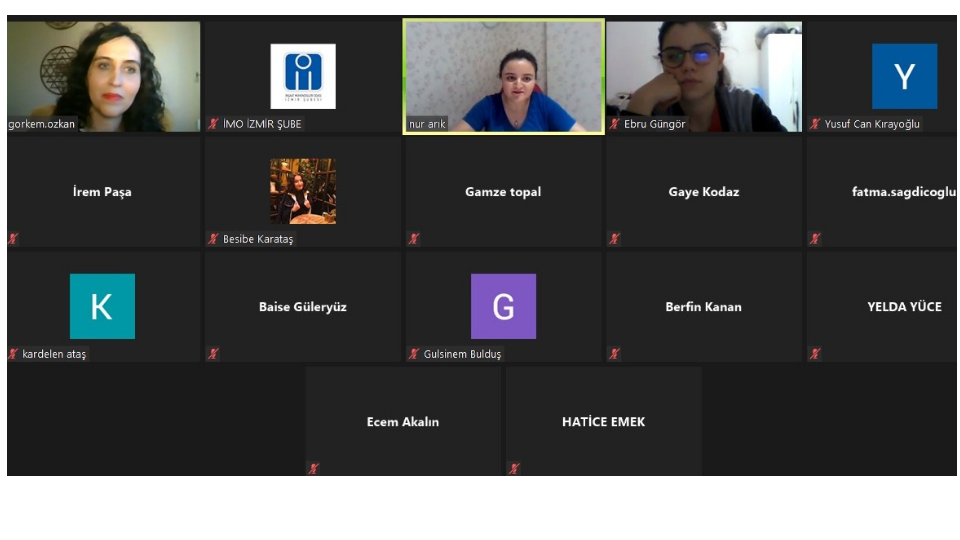Click the Yusuf Can Kırayoğlu name label

tap(872, 124)
